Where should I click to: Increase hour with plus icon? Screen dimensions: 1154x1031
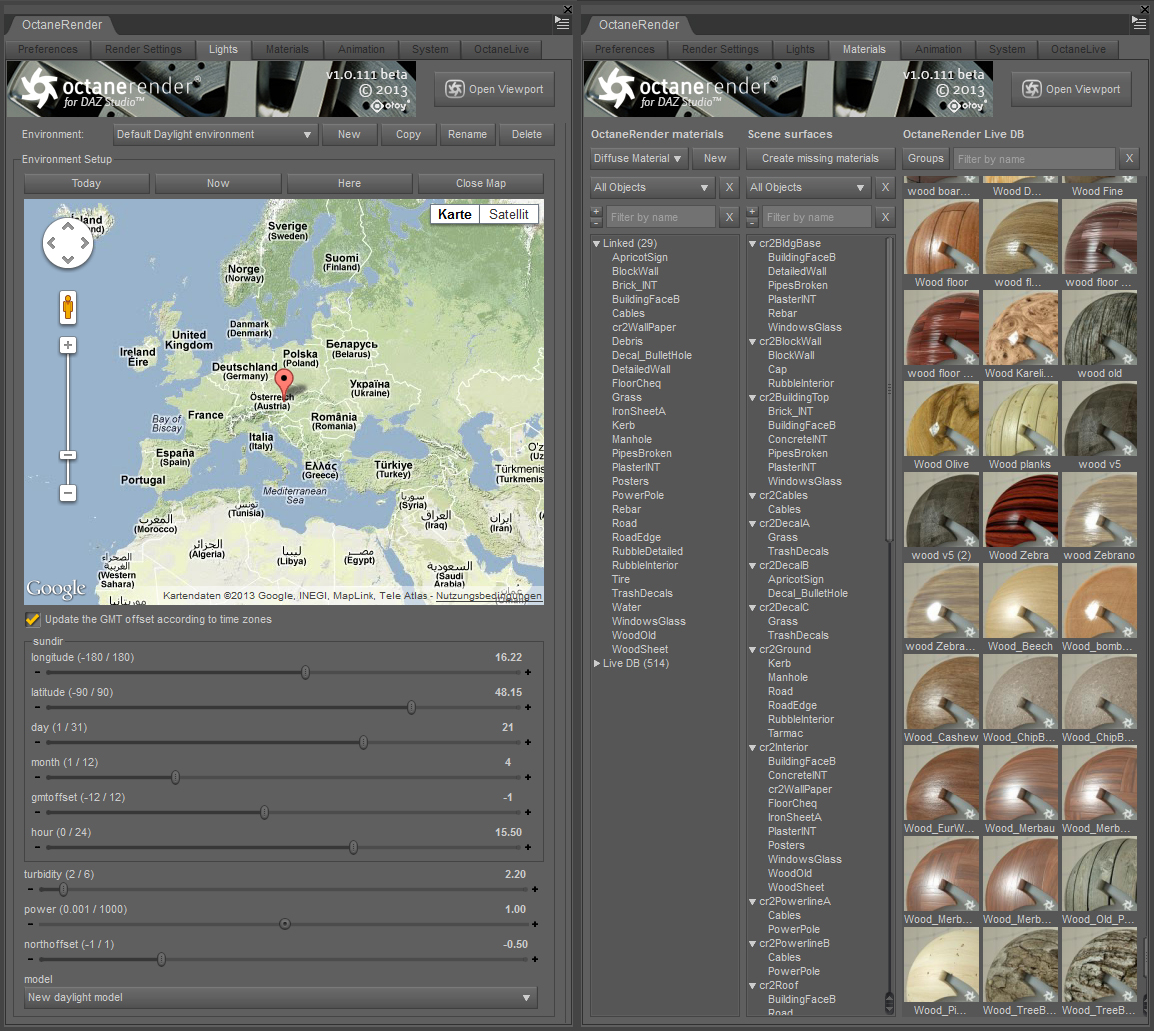528,847
